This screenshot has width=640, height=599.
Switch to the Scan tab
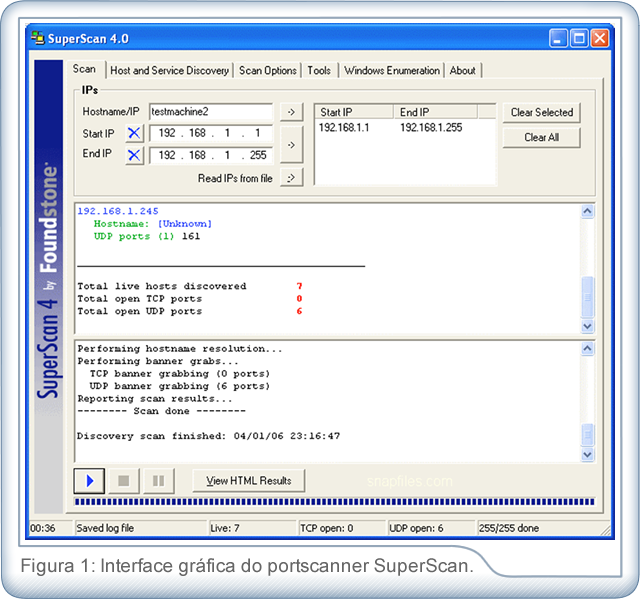coord(84,69)
